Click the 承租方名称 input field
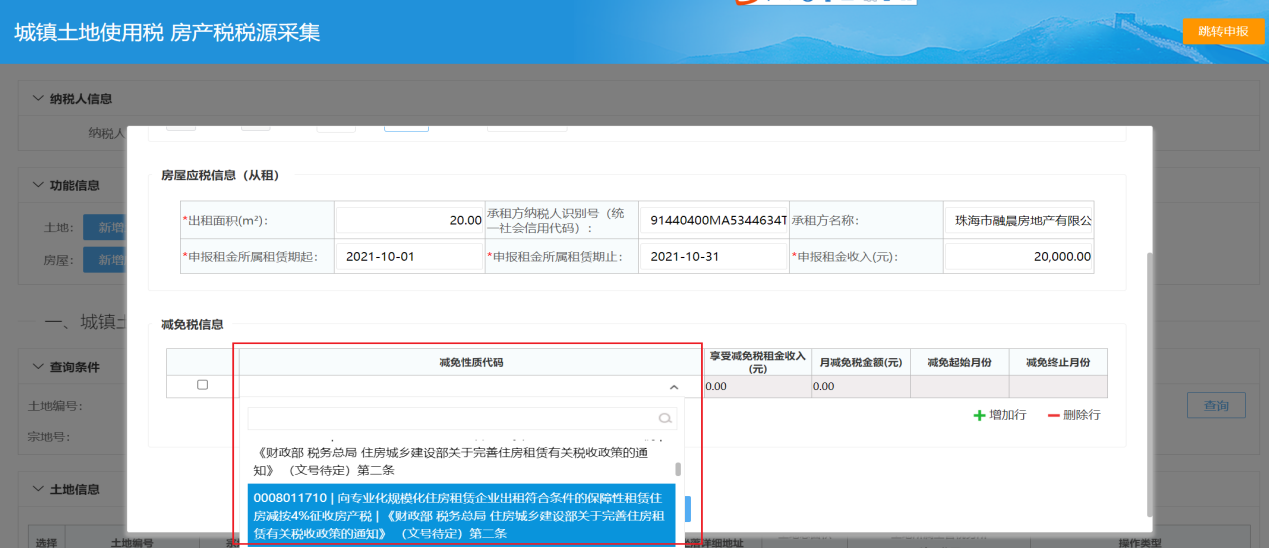 coord(1018,220)
